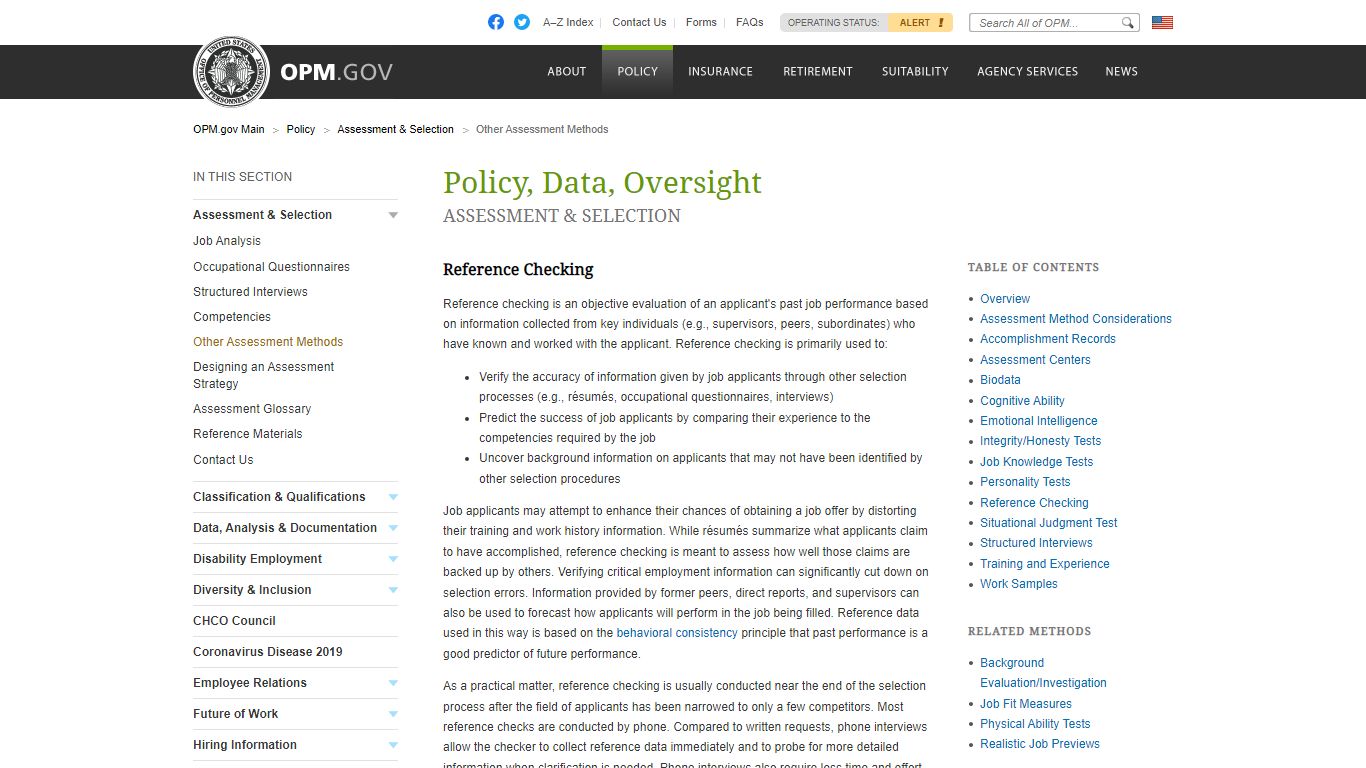Open Realistic Job Previews related method
The height and width of the screenshot is (768, 1366).
[x=1040, y=744]
